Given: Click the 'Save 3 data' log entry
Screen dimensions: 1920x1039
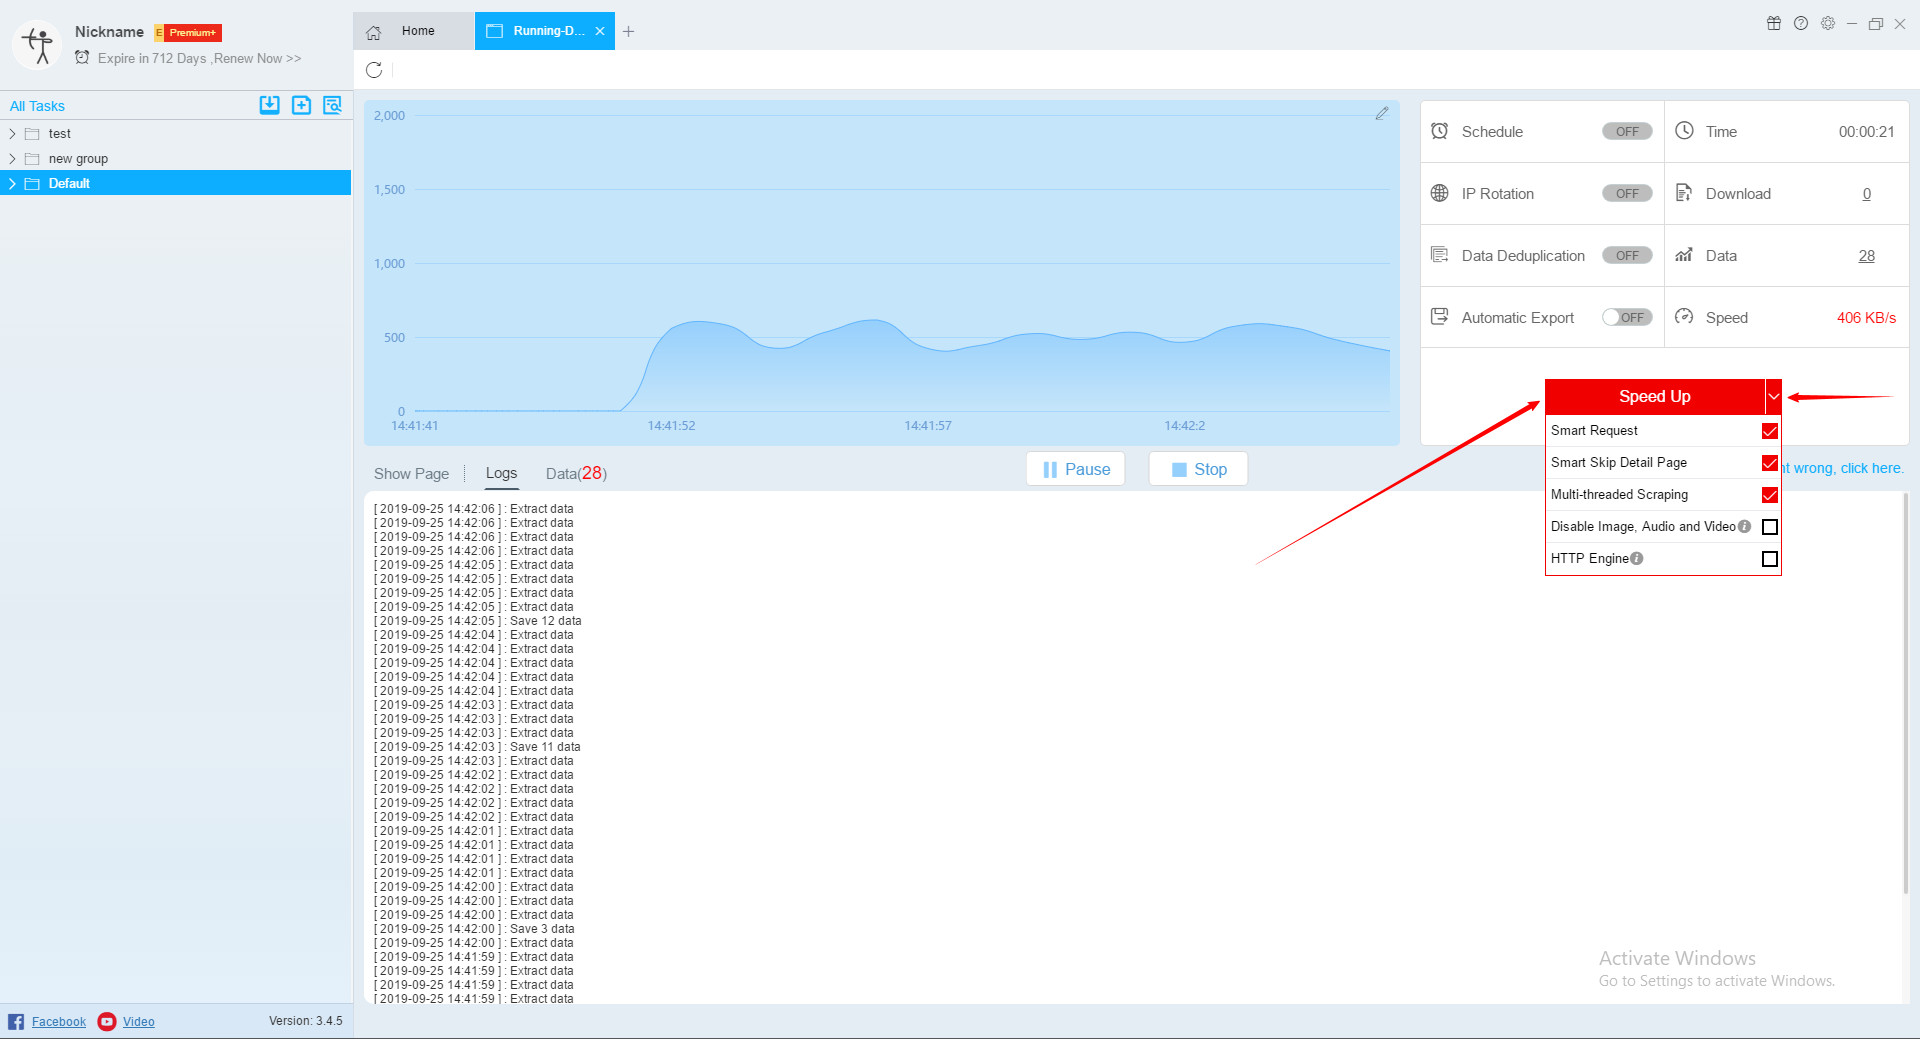Looking at the screenshot, I should click(x=474, y=929).
